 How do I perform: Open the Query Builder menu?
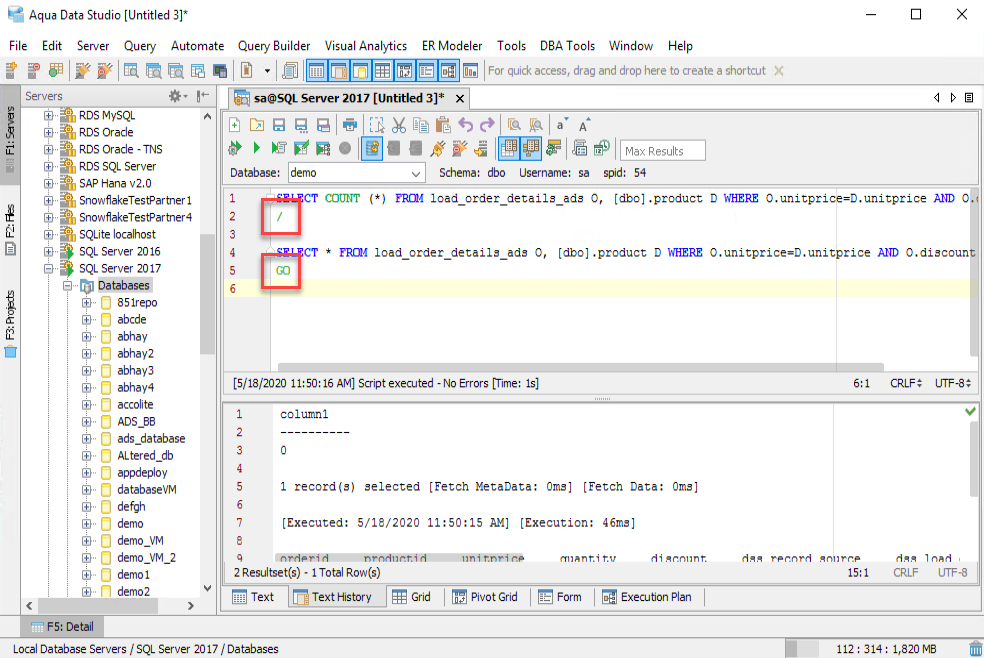(x=274, y=46)
